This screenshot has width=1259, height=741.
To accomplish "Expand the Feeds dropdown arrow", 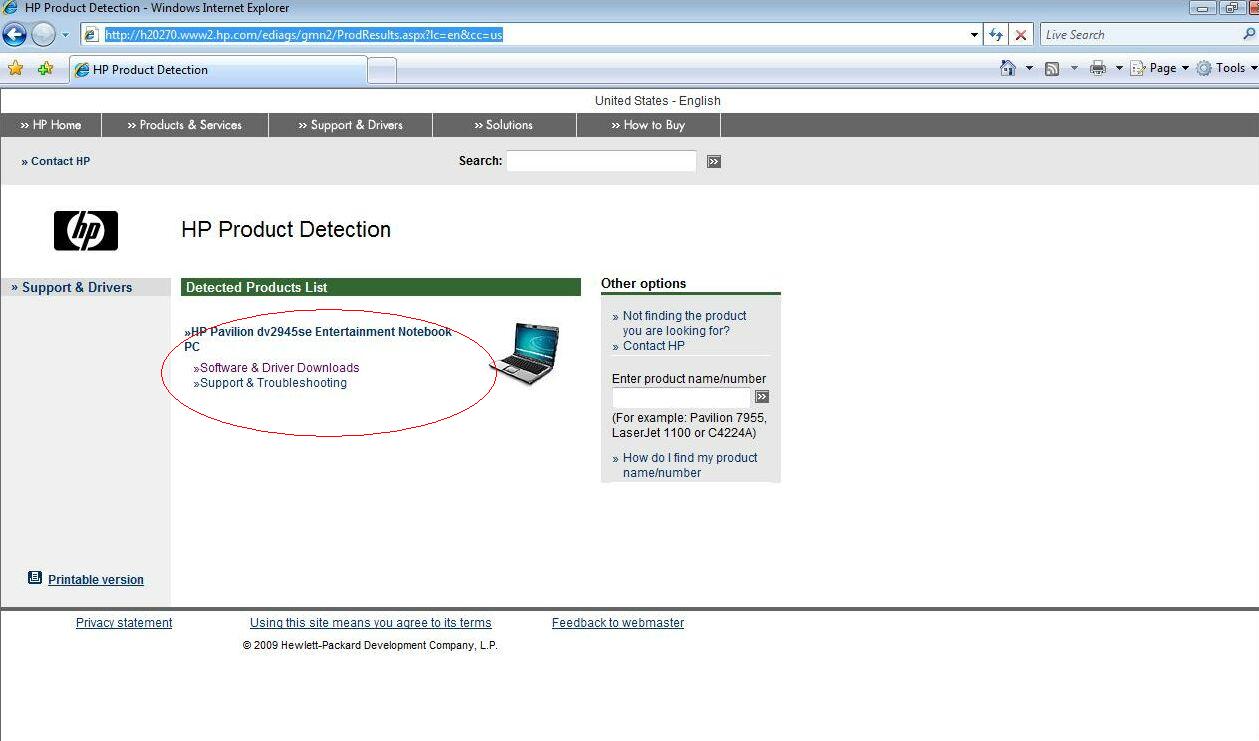I will 1075,68.
